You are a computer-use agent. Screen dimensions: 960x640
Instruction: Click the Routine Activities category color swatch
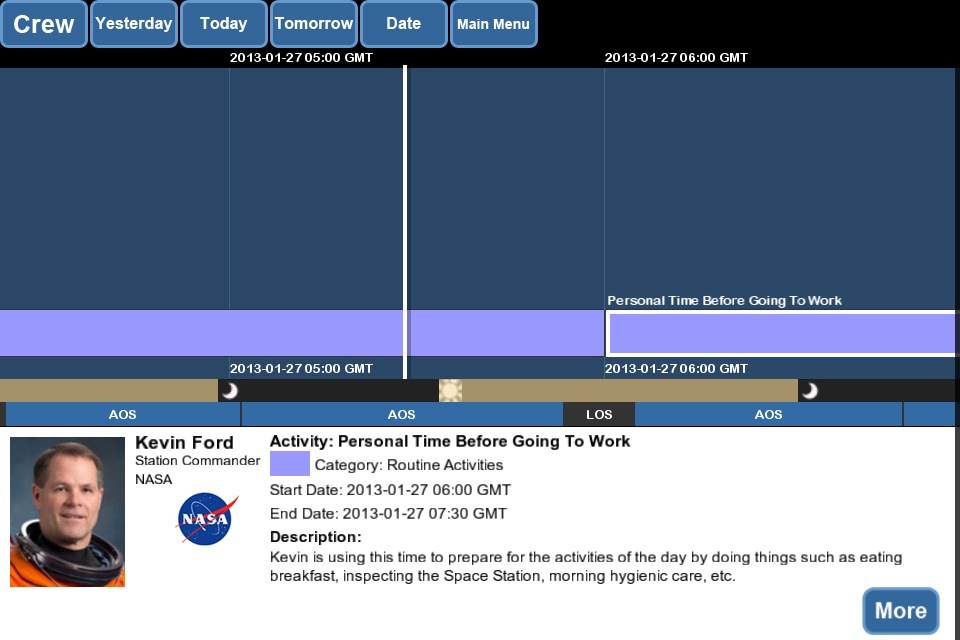coord(290,464)
